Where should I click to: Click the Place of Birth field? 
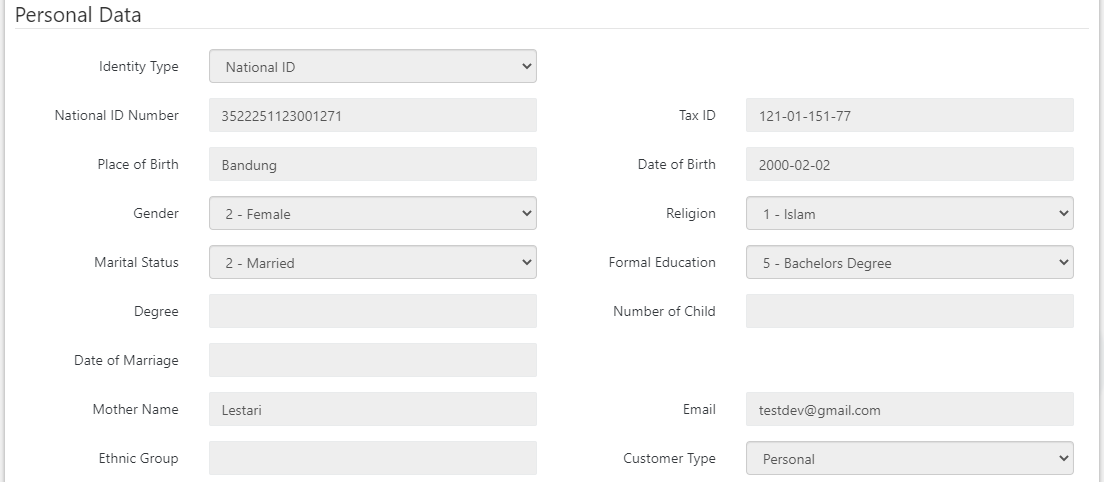coord(372,165)
